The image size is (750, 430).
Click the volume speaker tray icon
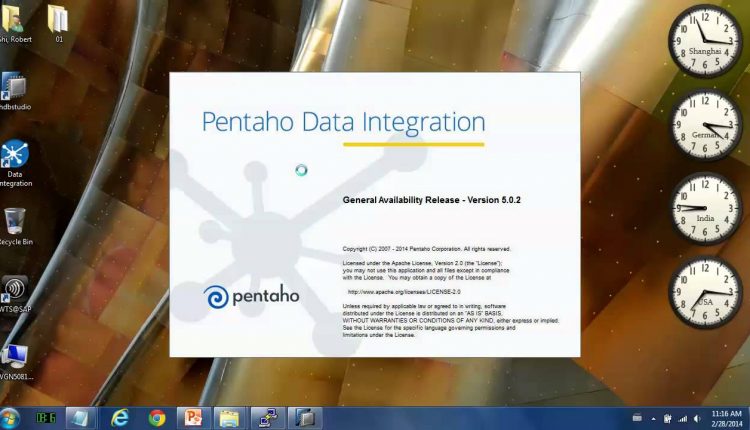click(697, 419)
